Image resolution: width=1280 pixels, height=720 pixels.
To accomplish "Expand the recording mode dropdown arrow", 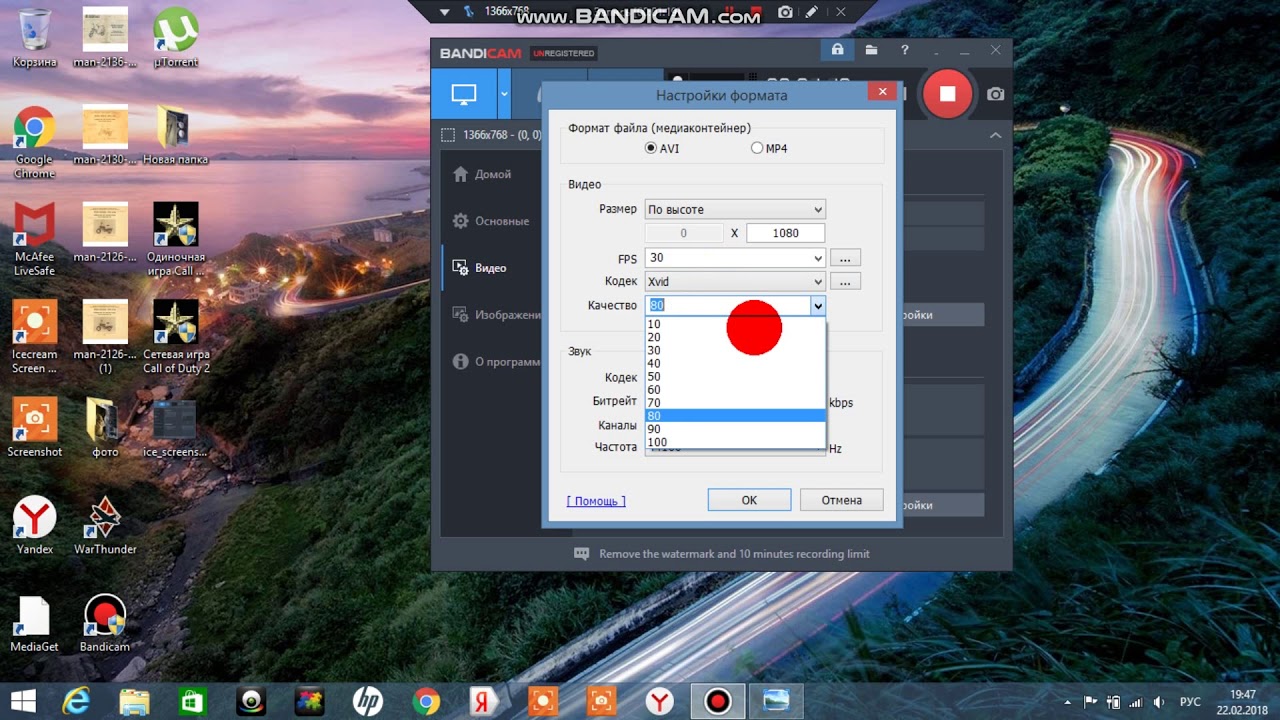I will coord(504,94).
